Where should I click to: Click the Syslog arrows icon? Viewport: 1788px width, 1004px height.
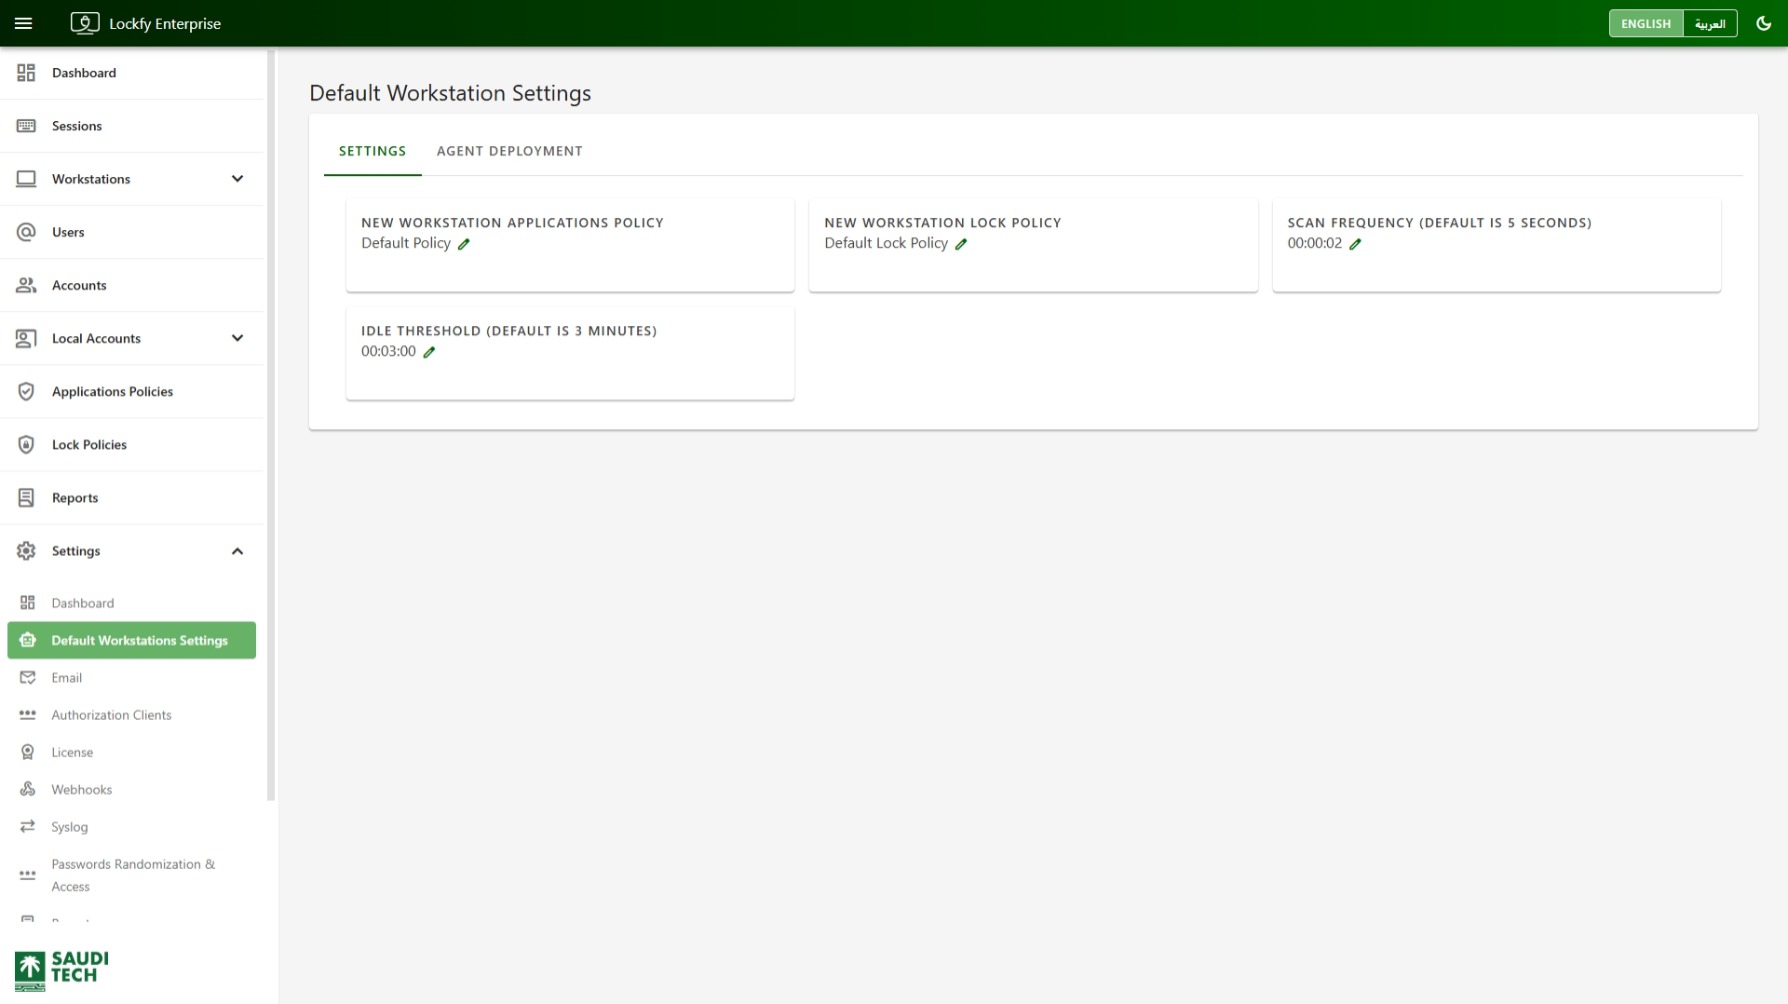(x=28, y=827)
